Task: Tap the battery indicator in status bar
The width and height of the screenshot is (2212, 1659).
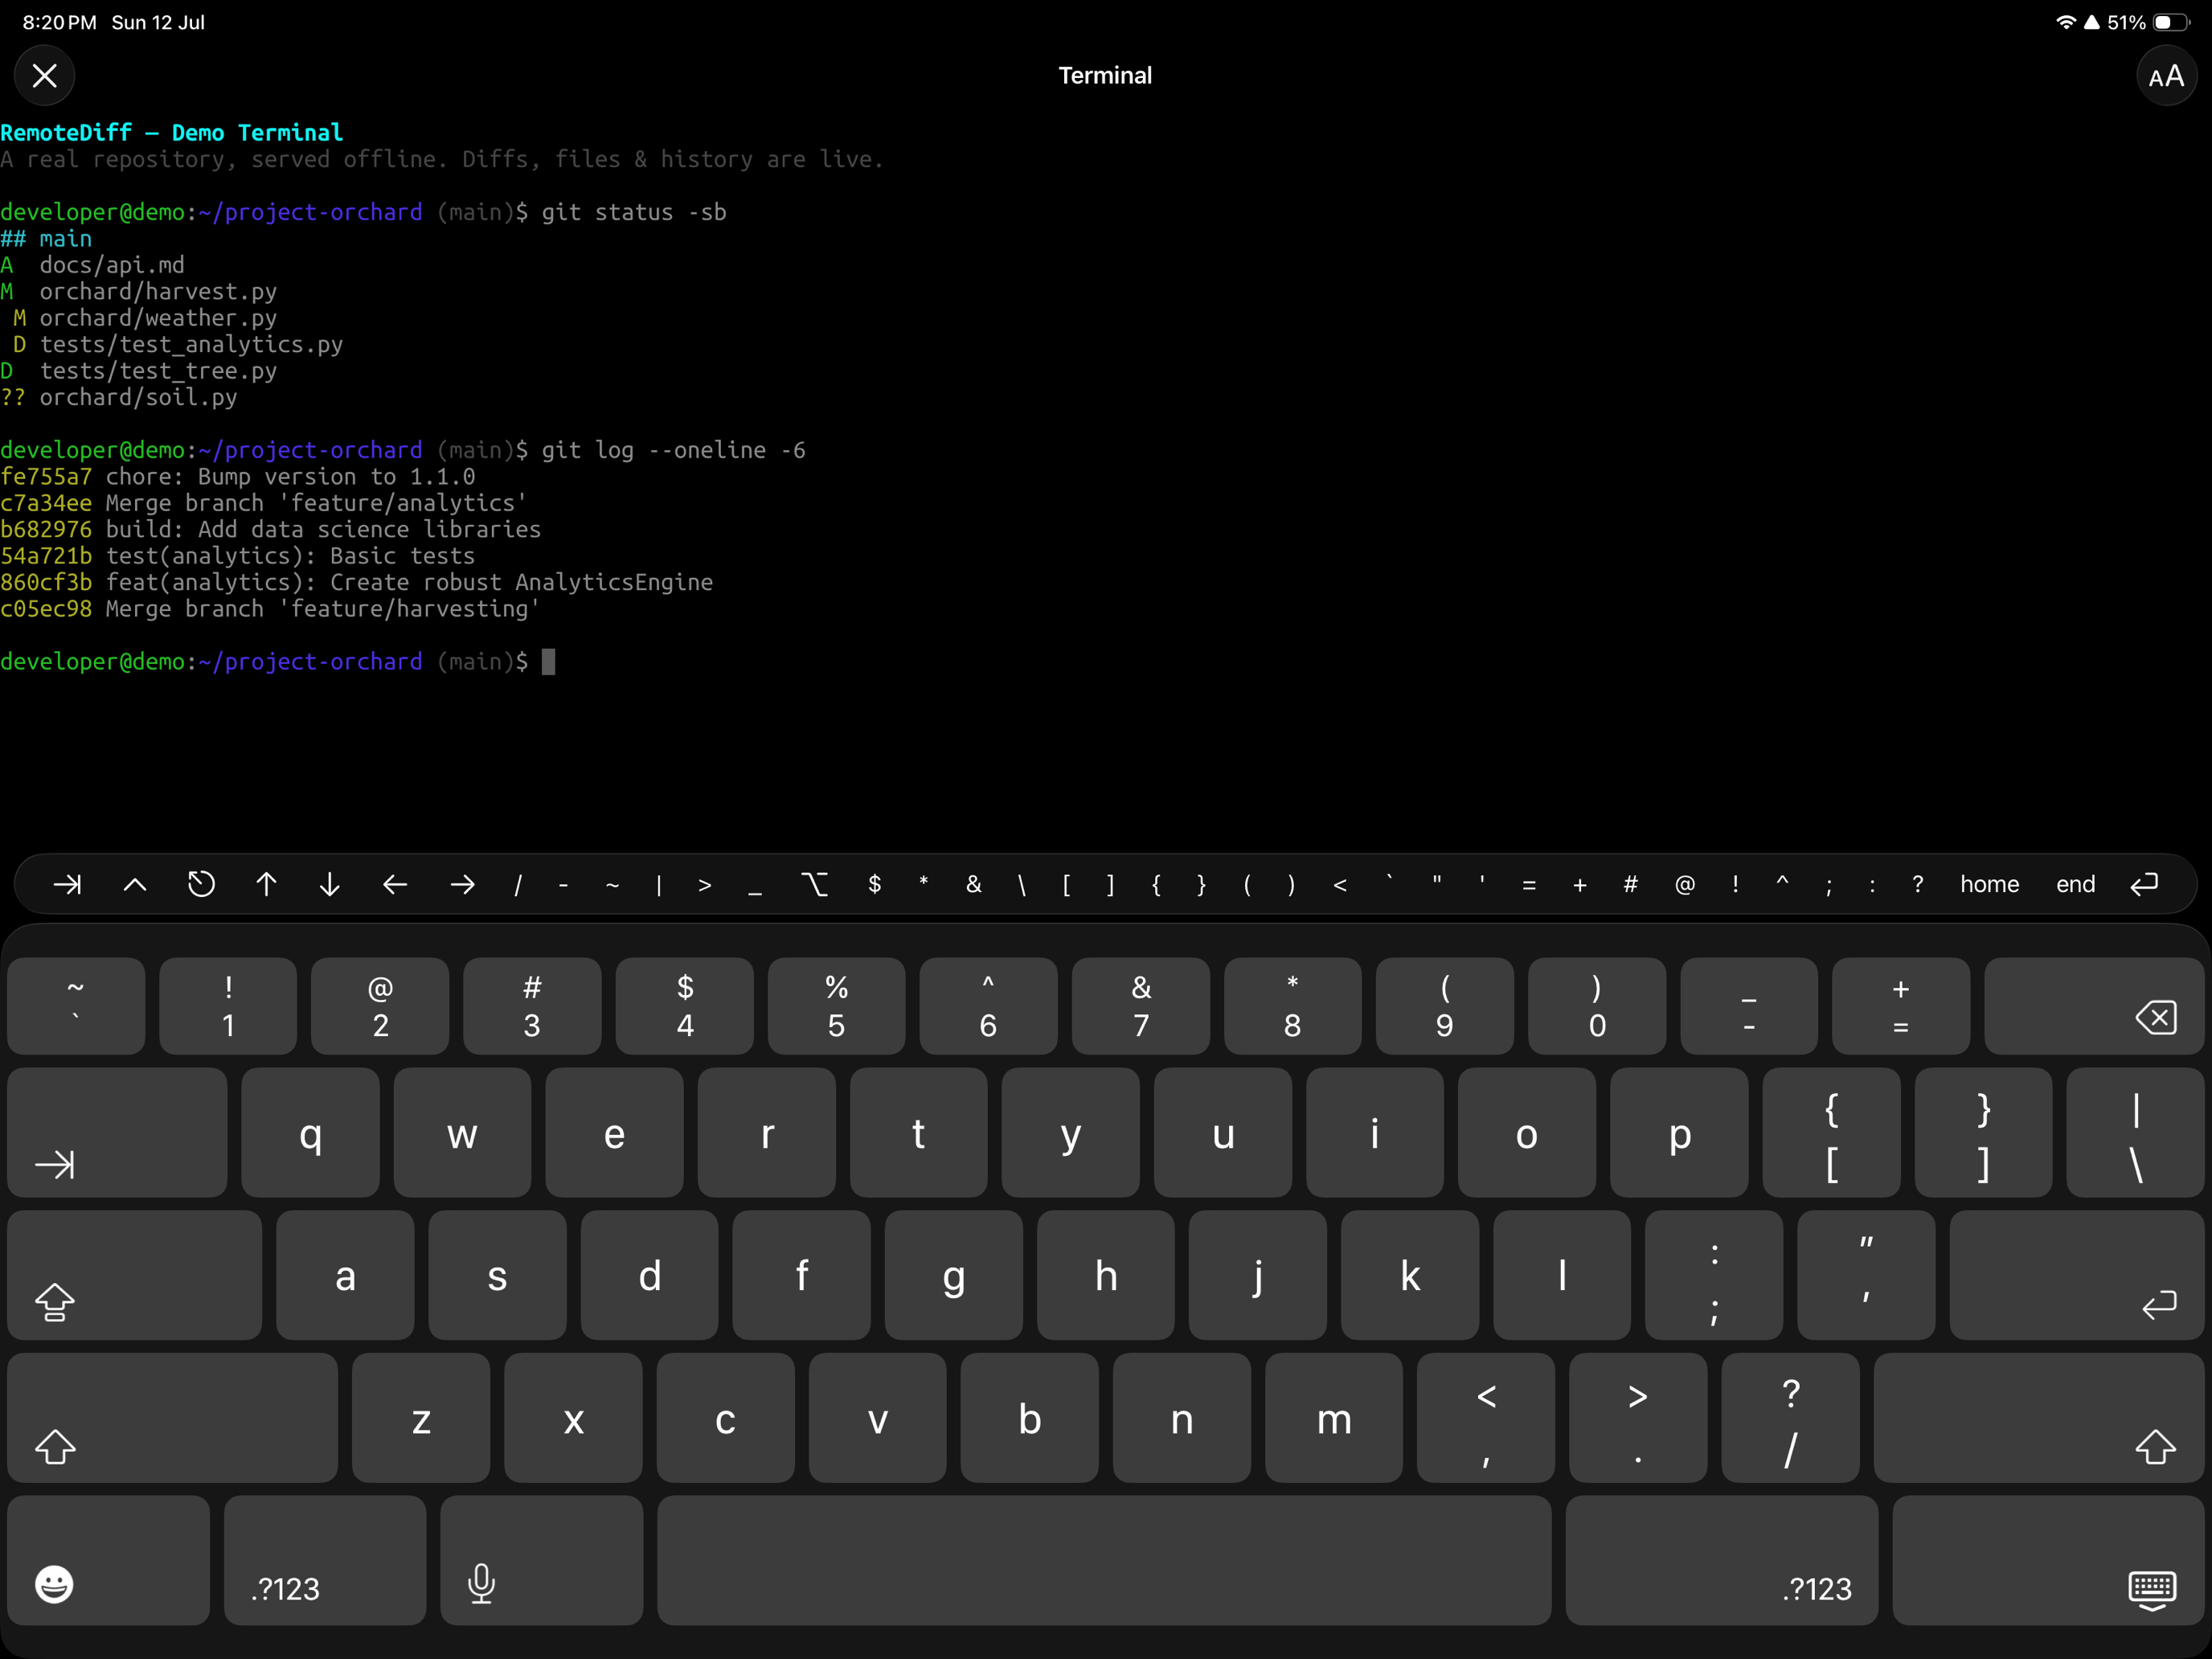Action: click(x=2171, y=22)
